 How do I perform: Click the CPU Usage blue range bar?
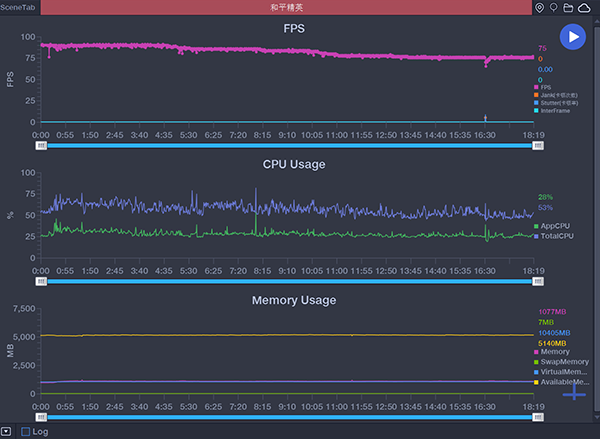290,281
